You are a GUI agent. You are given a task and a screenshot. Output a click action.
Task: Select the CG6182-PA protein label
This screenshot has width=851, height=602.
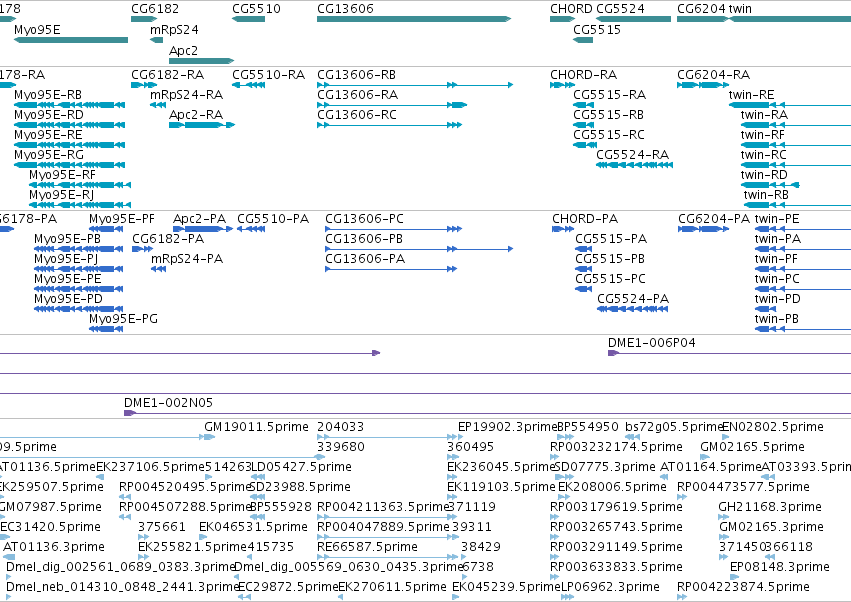coord(168,239)
